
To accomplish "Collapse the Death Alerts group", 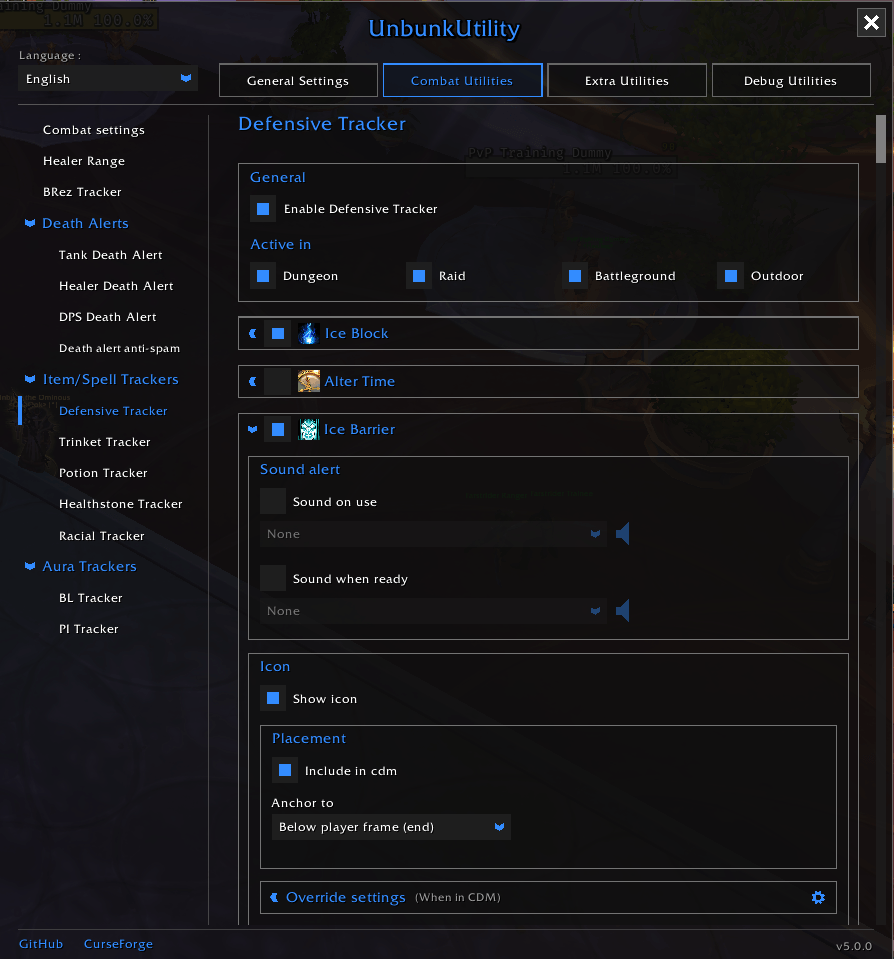I will coord(29,223).
